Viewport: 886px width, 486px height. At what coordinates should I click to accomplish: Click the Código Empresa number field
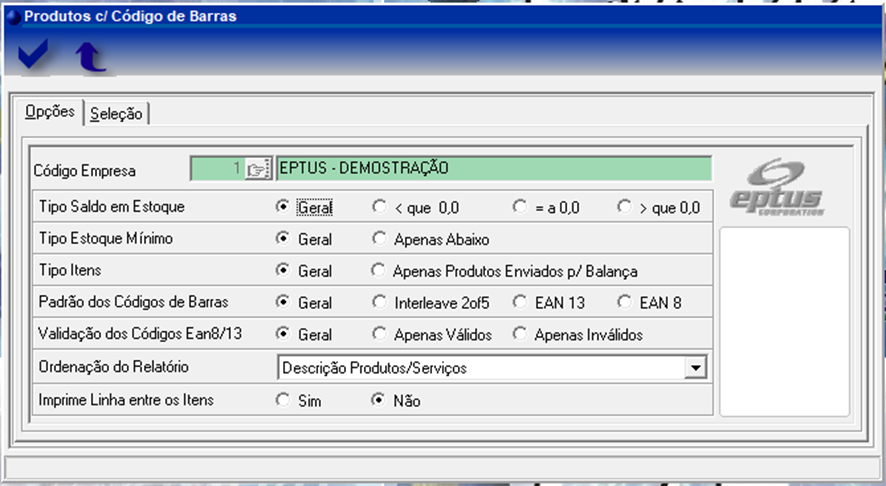[217, 168]
